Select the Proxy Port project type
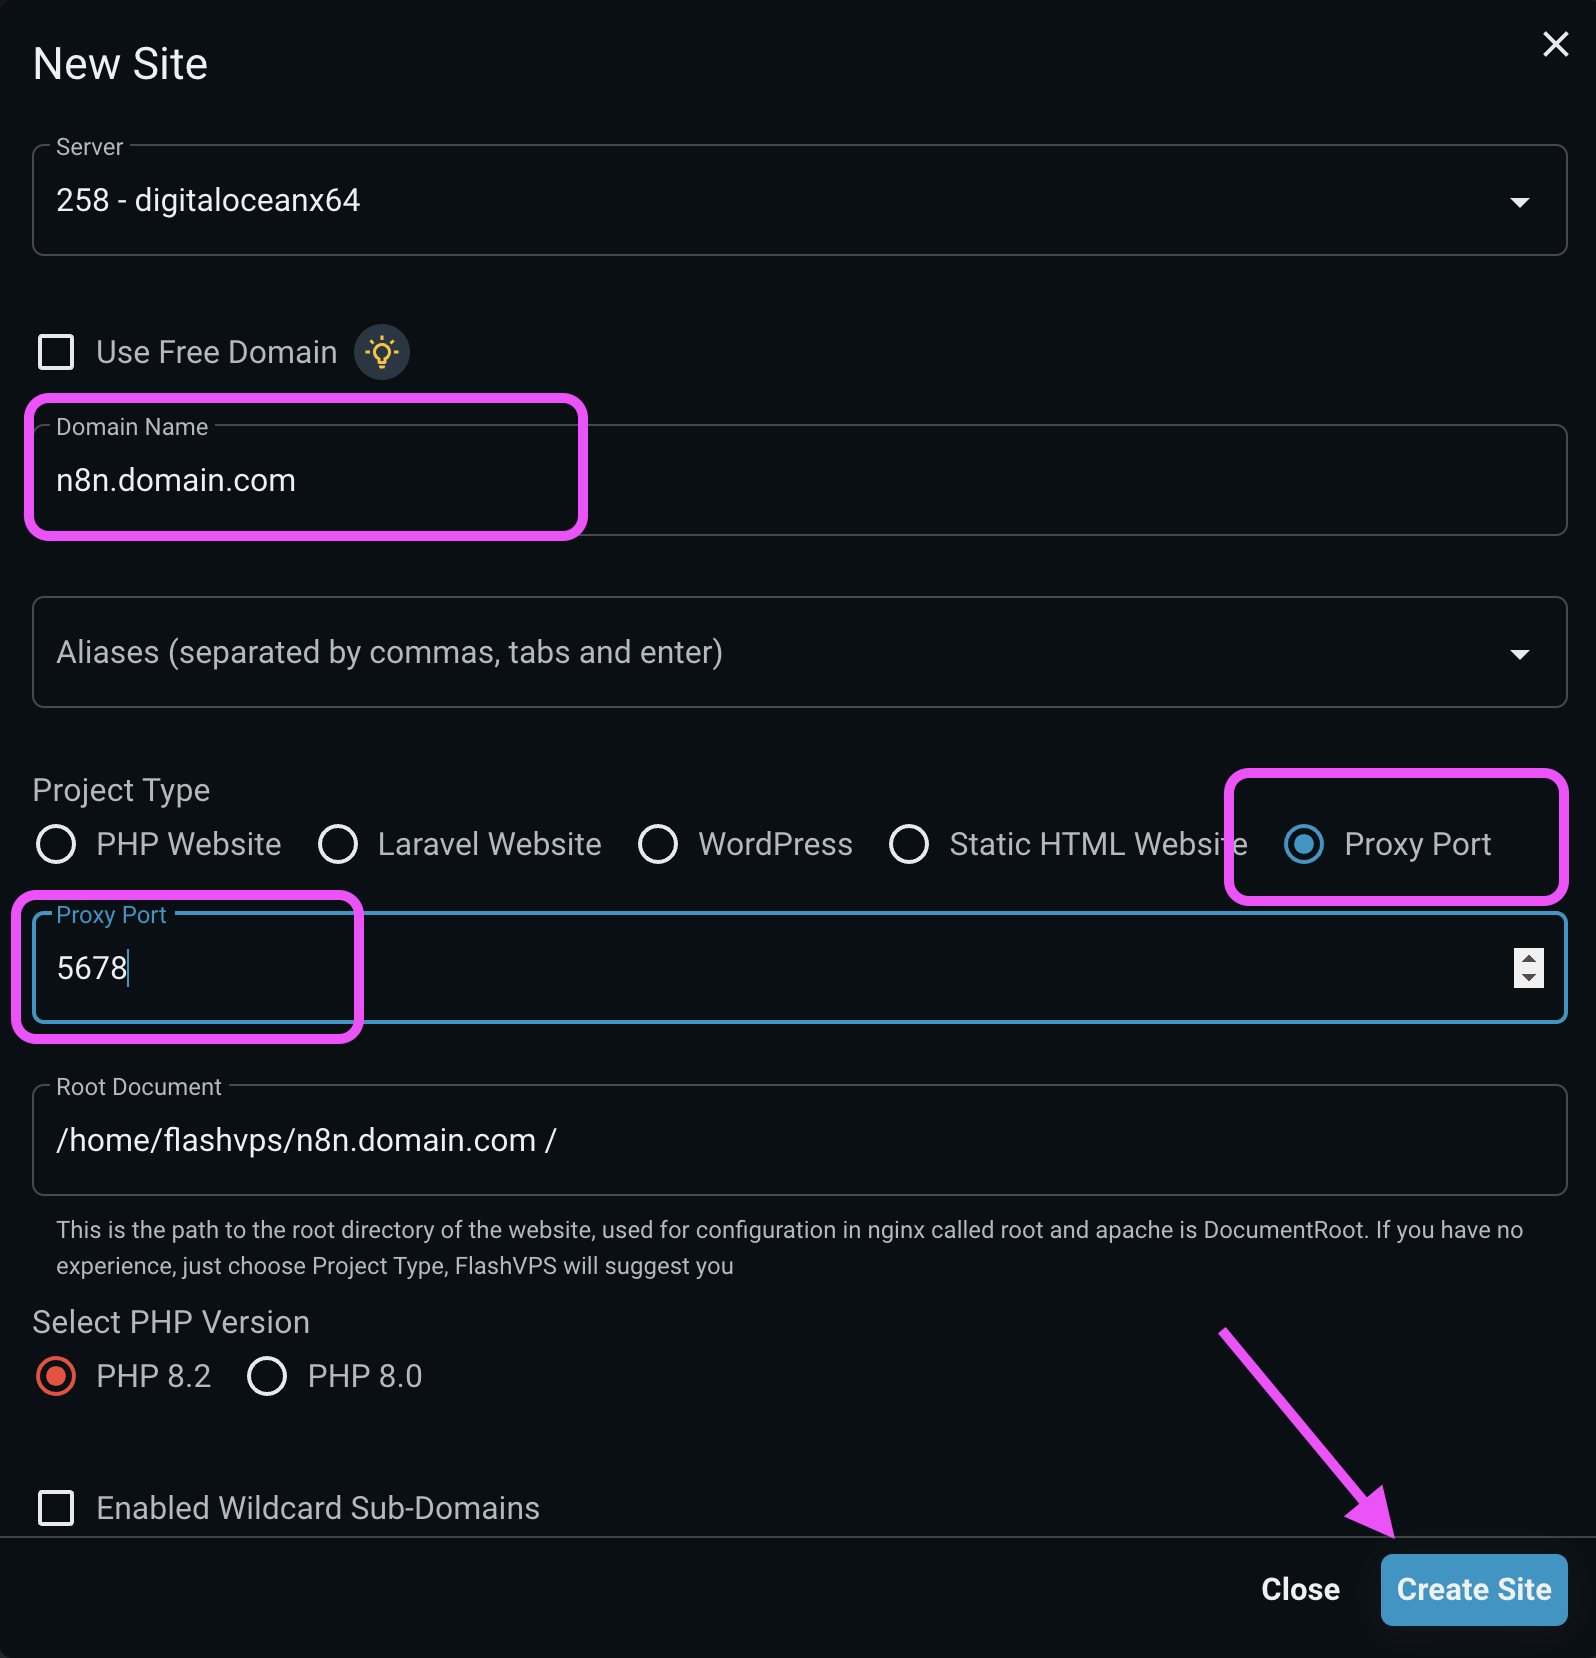 tap(1304, 844)
